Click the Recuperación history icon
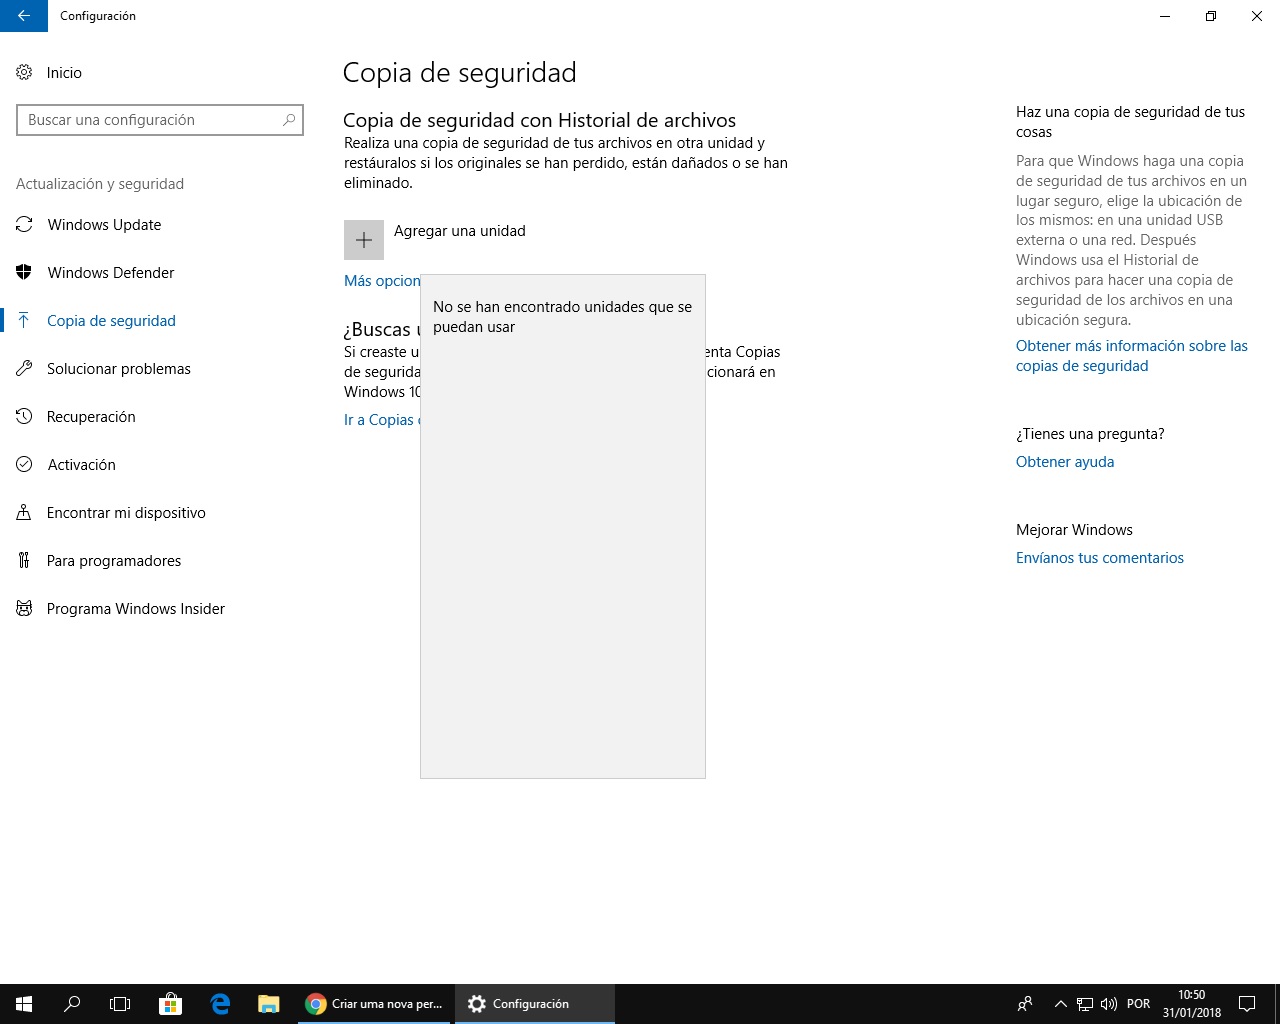Screen dimensions: 1280x1024 click(24, 417)
